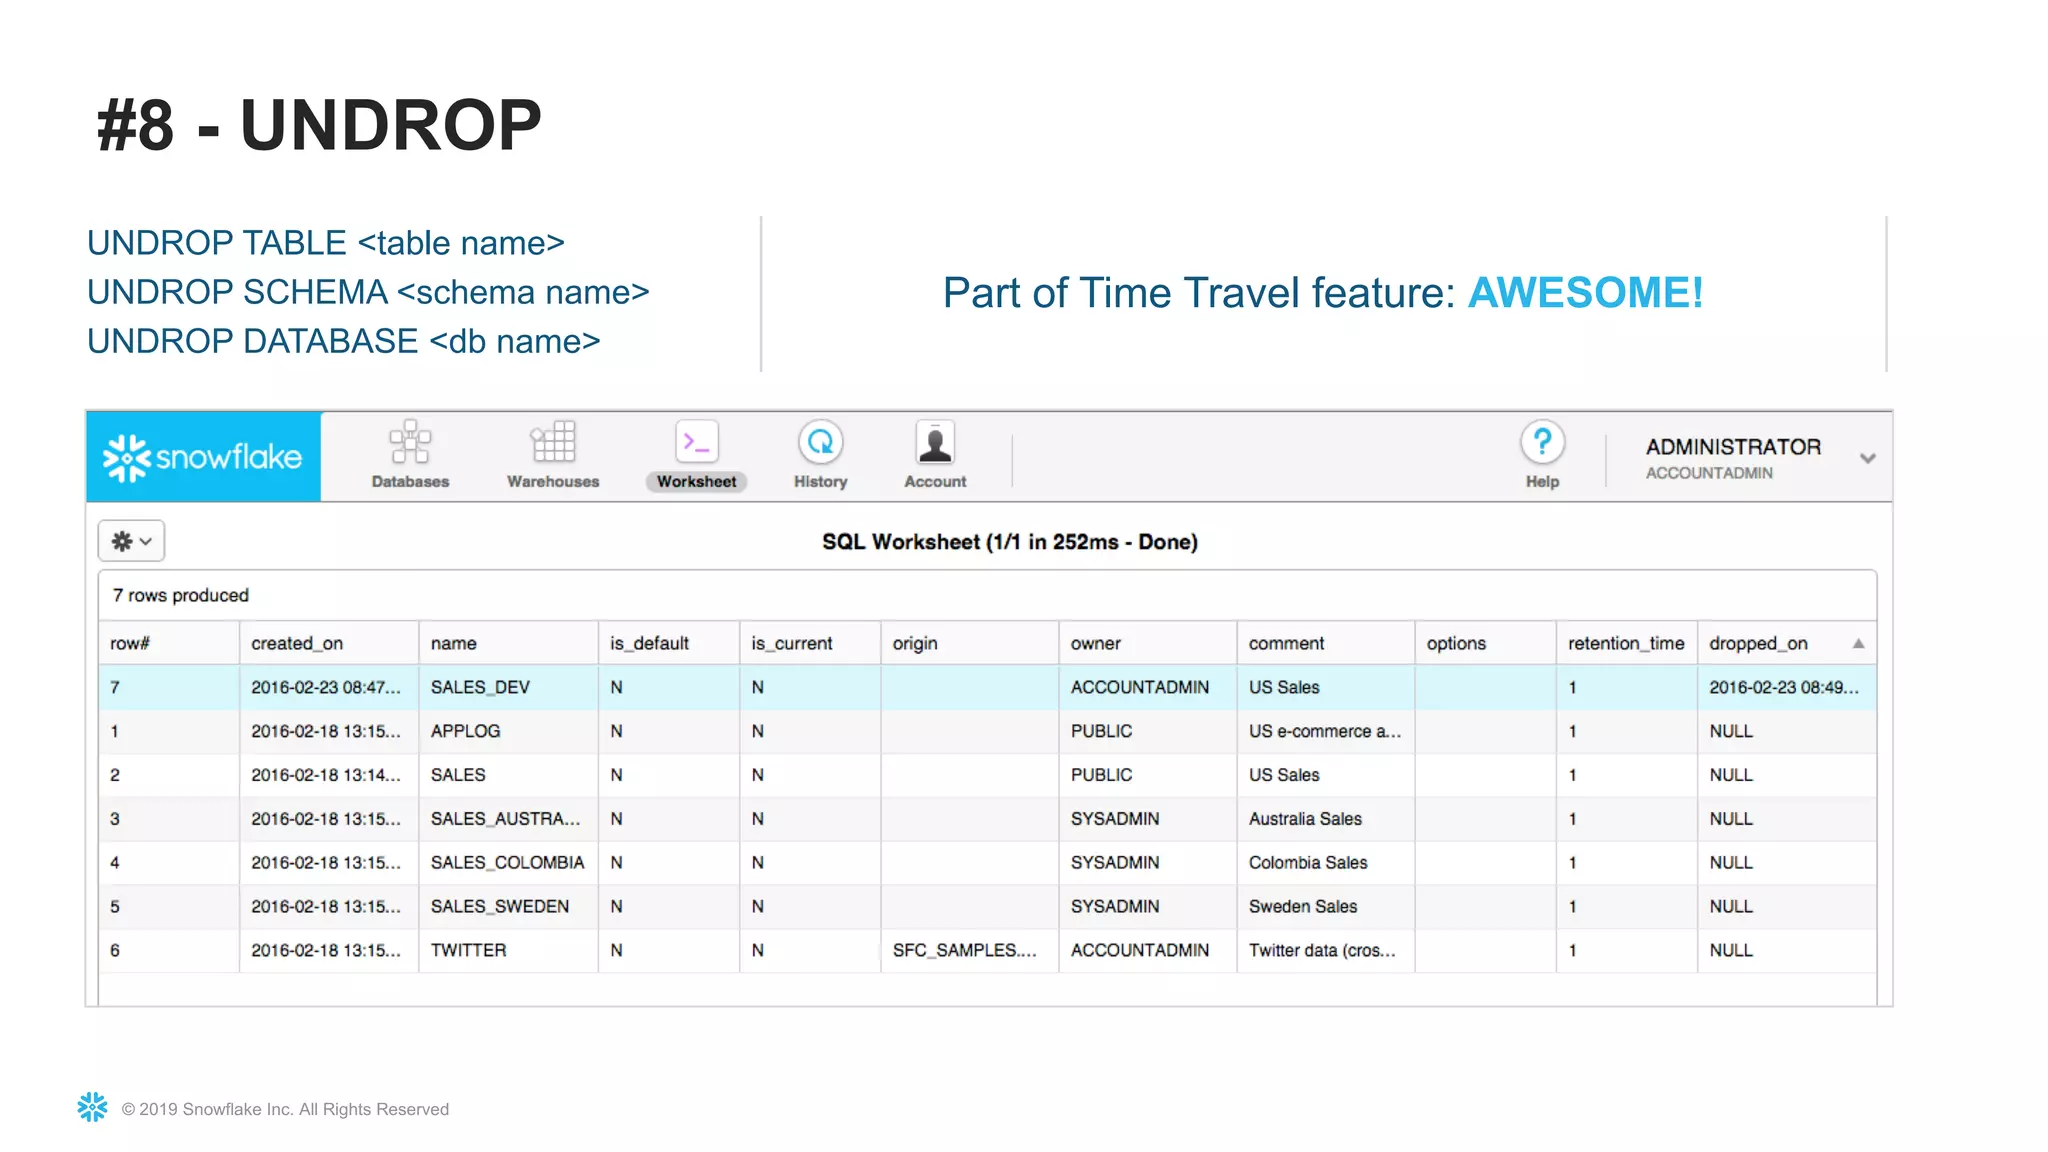Click the retention_time column header
The width and height of the screenshot is (2048, 1152).
click(1626, 643)
